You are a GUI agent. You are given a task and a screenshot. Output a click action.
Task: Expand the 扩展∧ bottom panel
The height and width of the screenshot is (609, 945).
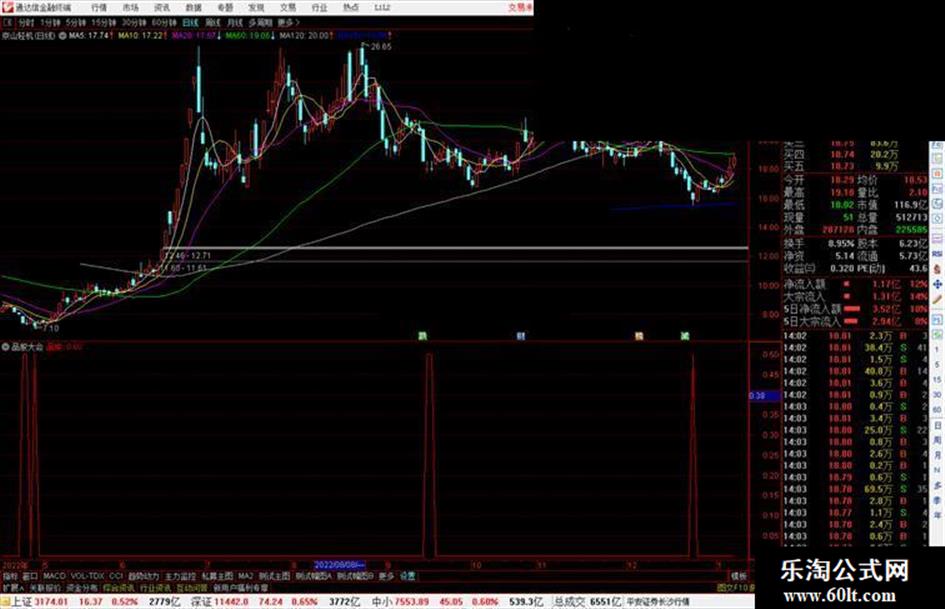13,587
